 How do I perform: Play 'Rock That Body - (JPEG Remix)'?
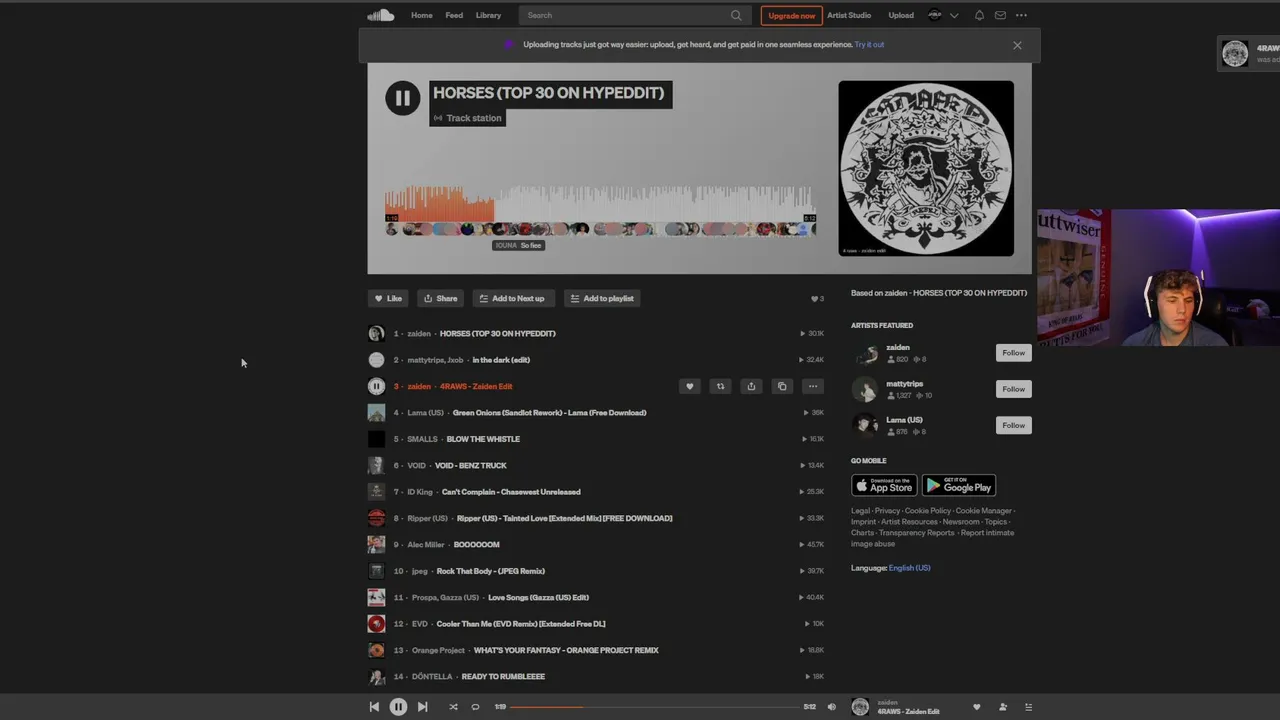[x=598, y=571]
